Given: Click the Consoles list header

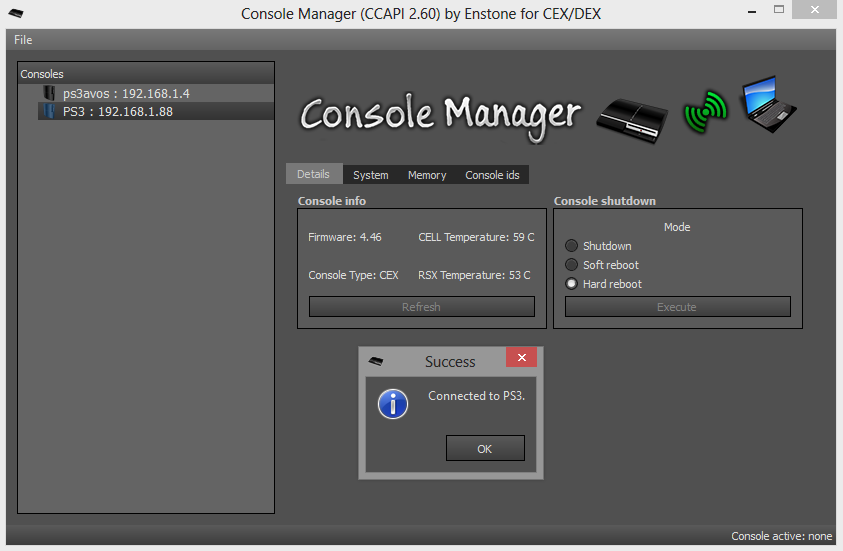Looking at the screenshot, I should [146, 74].
